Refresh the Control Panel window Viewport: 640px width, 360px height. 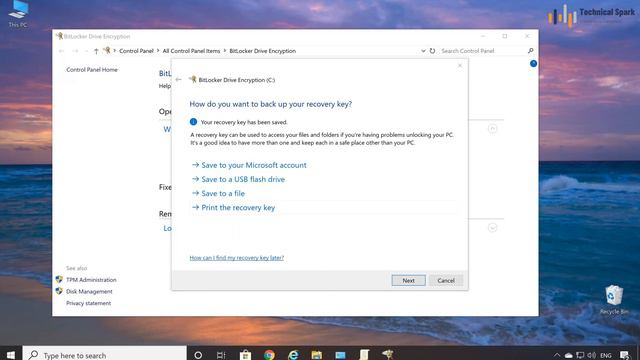pos(432,51)
